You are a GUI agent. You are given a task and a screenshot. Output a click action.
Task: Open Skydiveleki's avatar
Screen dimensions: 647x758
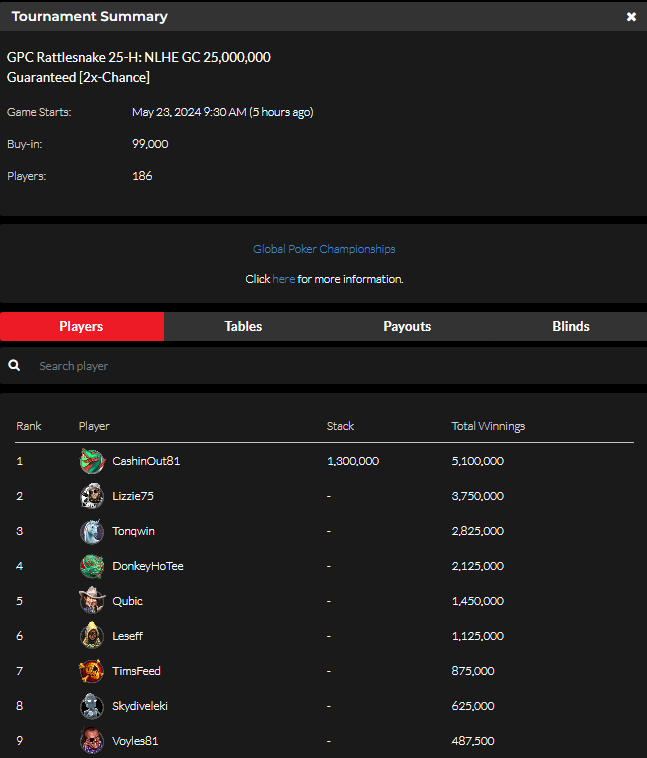click(92, 706)
